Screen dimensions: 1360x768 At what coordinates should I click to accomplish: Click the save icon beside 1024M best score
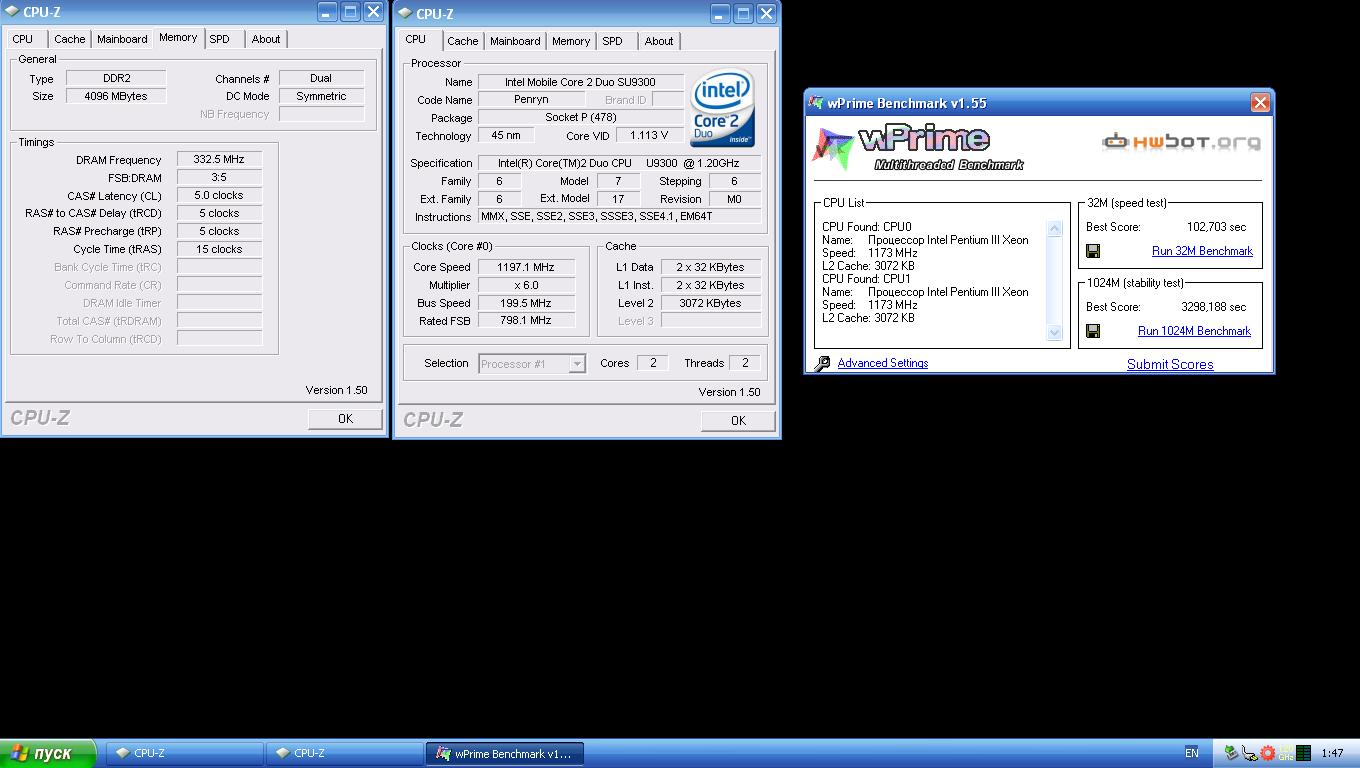coord(1093,331)
